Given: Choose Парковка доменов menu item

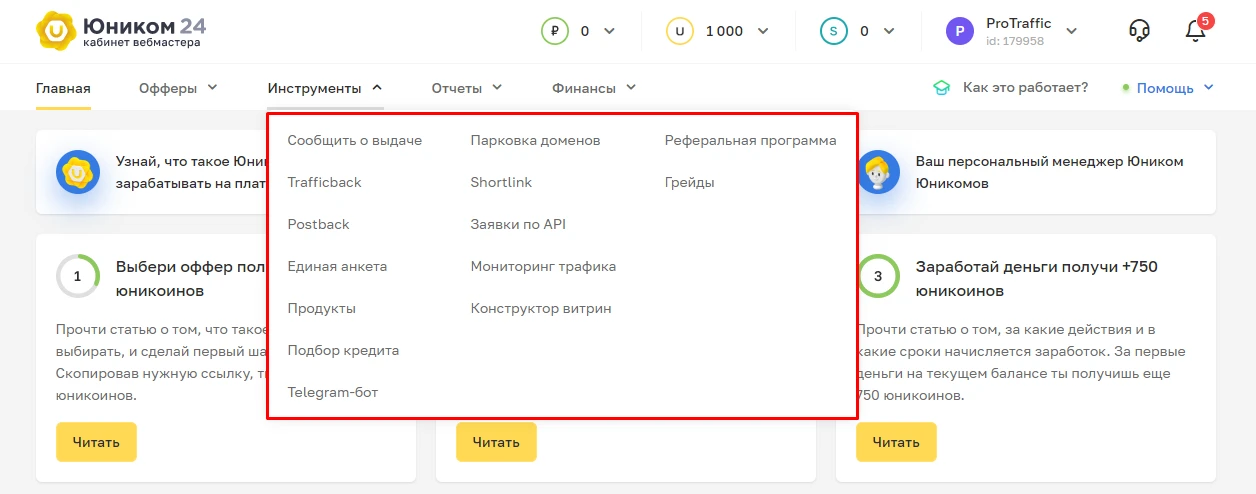Looking at the screenshot, I should pyautogui.click(x=535, y=140).
